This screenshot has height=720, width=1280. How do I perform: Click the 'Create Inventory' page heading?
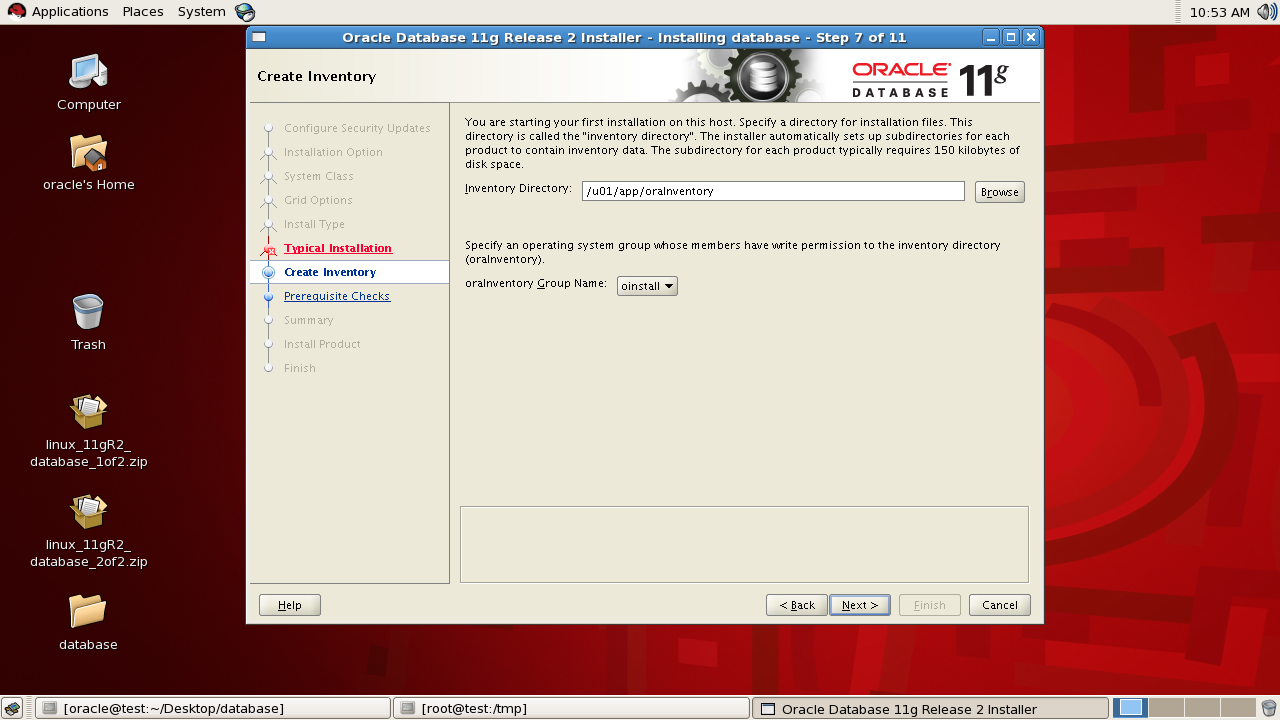point(316,76)
